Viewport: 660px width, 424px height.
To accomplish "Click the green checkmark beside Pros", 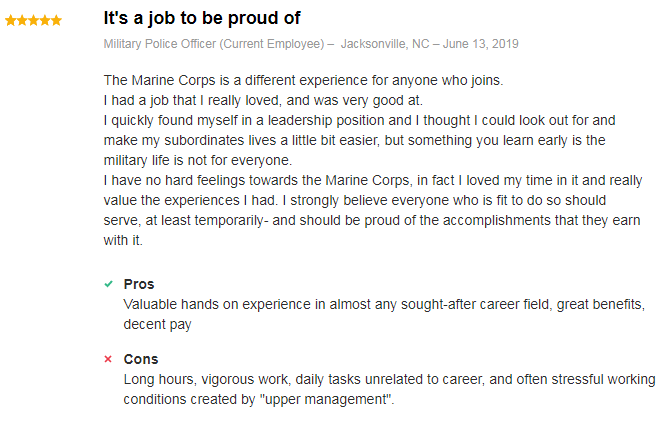I will tap(108, 284).
